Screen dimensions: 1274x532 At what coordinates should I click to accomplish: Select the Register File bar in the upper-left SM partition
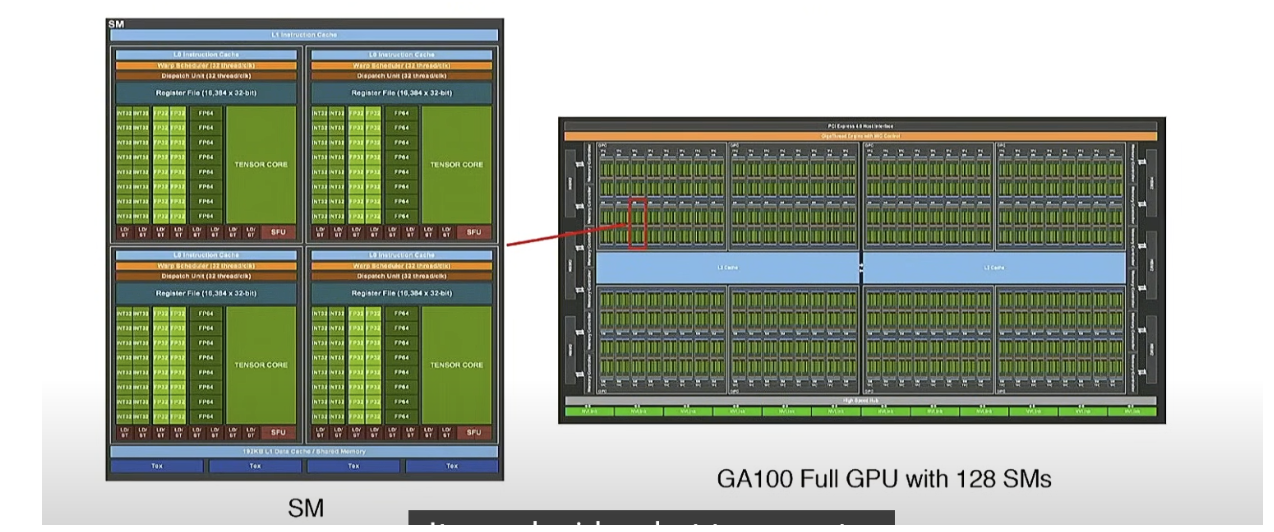[206, 92]
